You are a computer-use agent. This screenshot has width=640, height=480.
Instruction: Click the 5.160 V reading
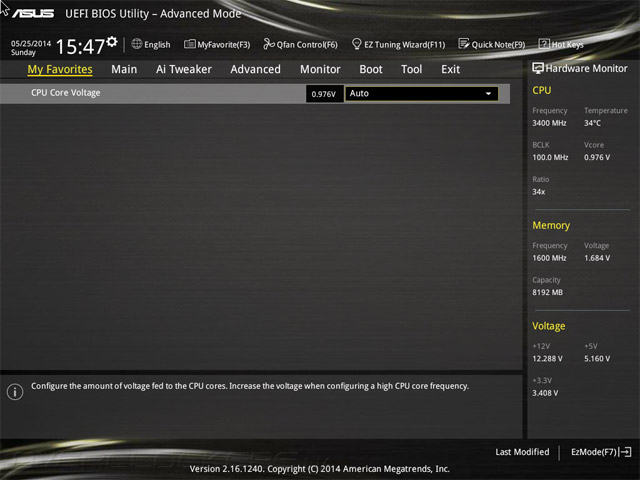coord(597,358)
